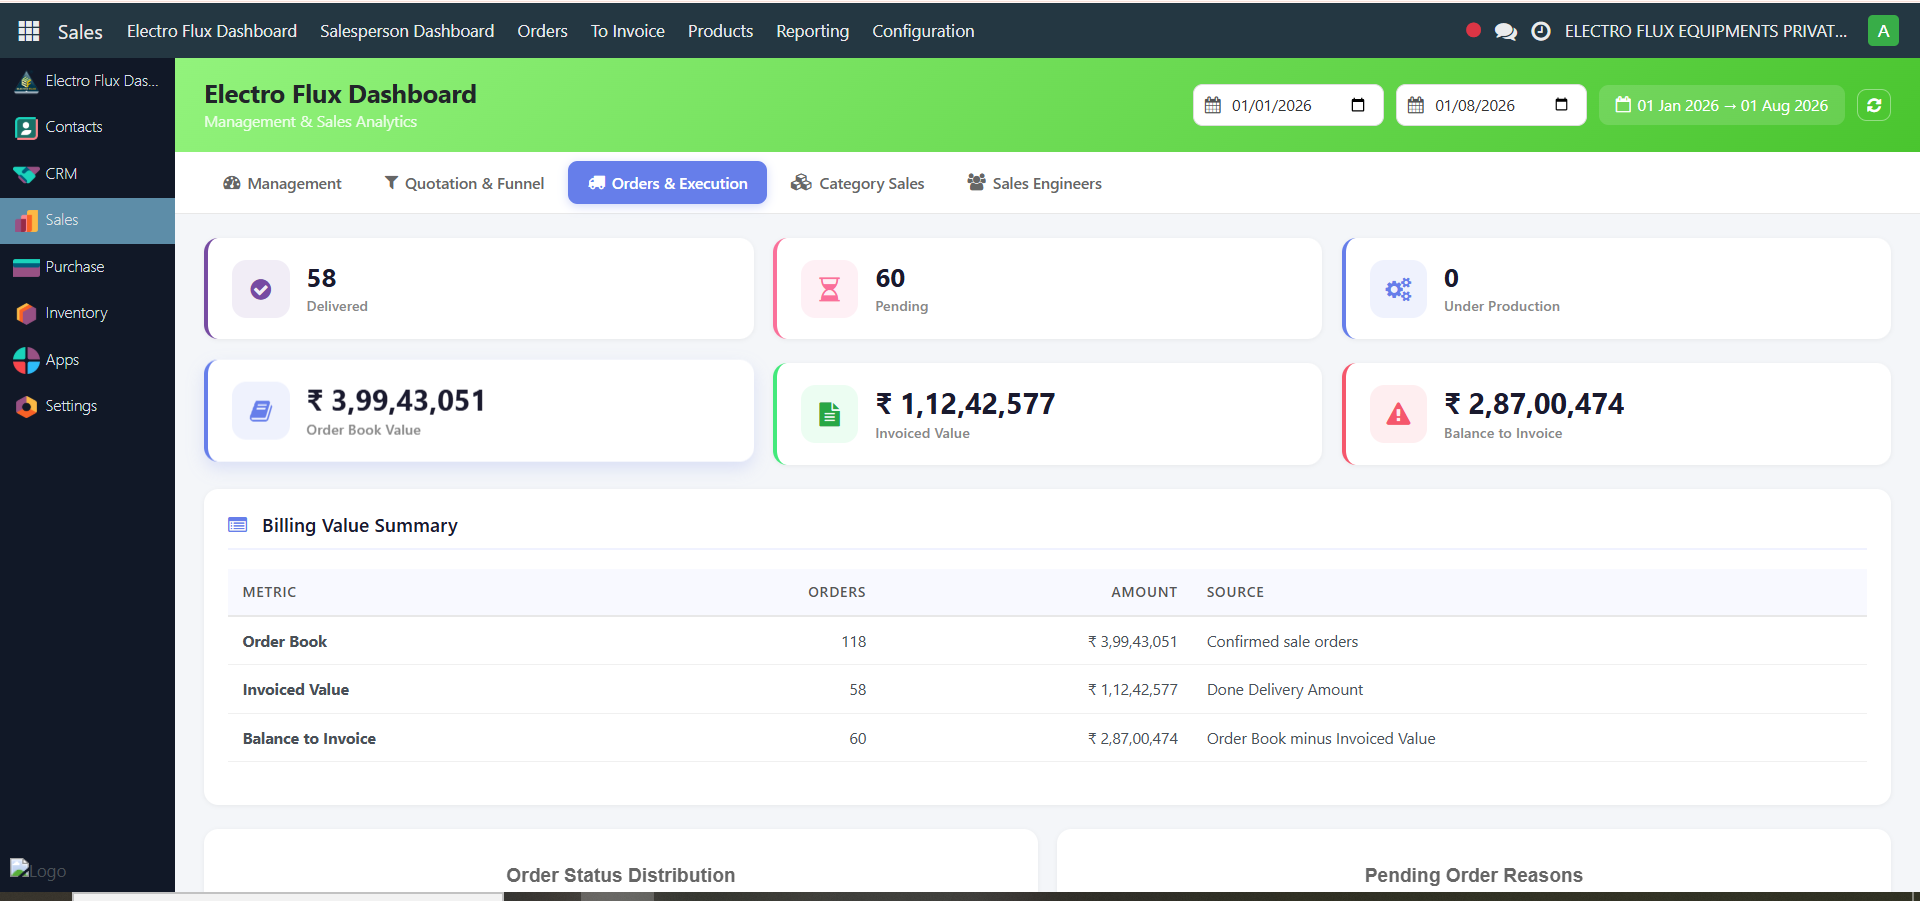Click the 60 Pending card
The height and width of the screenshot is (901, 1920).
pyautogui.click(x=1047, y=289)
